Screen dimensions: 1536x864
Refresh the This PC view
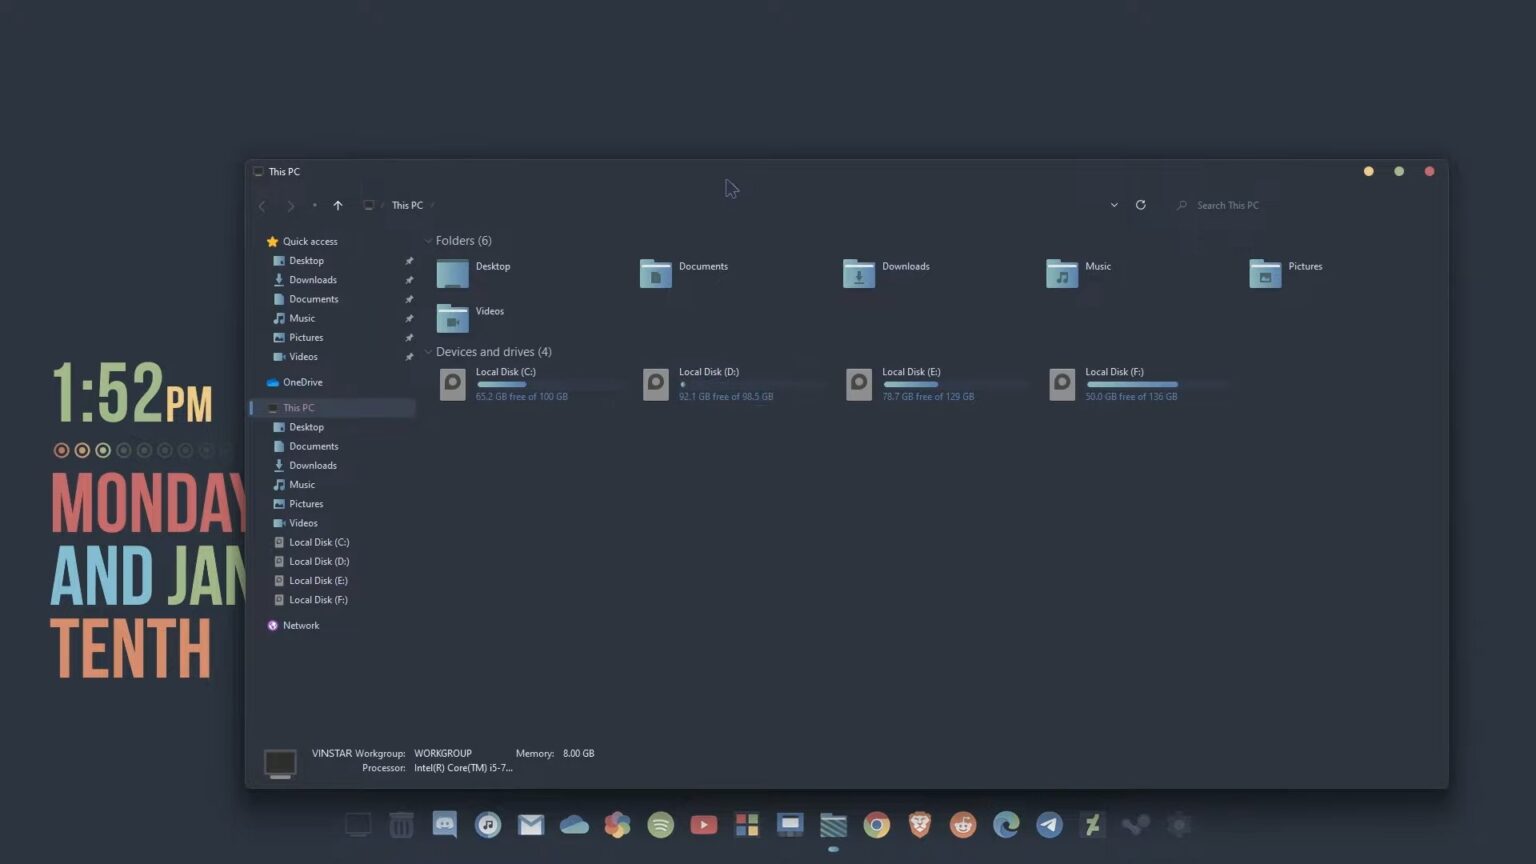[1141, 205]
